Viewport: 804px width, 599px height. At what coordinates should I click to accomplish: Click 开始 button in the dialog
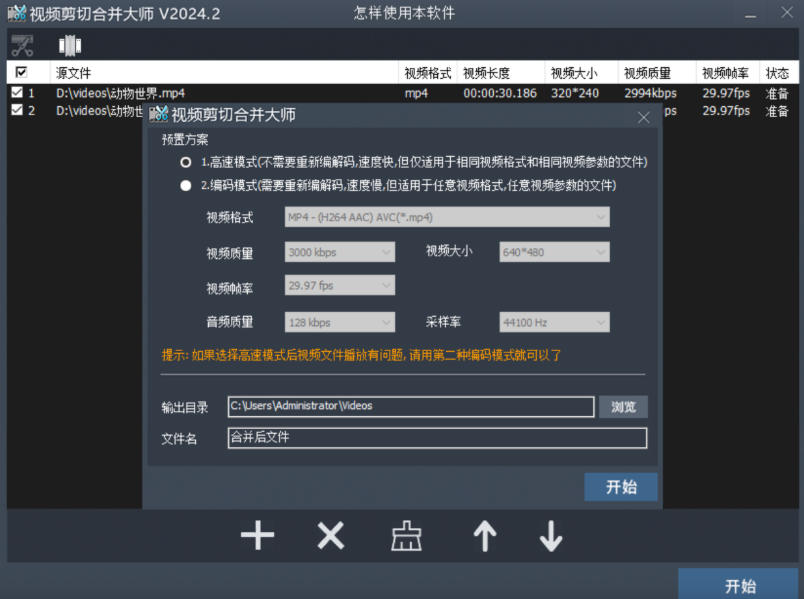click(x=621, y=486)
